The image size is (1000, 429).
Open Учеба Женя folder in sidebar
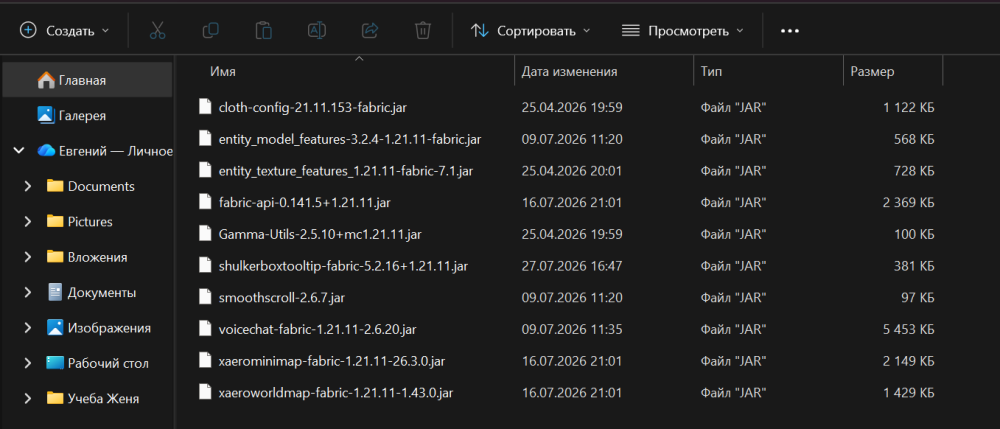(93, 399)
